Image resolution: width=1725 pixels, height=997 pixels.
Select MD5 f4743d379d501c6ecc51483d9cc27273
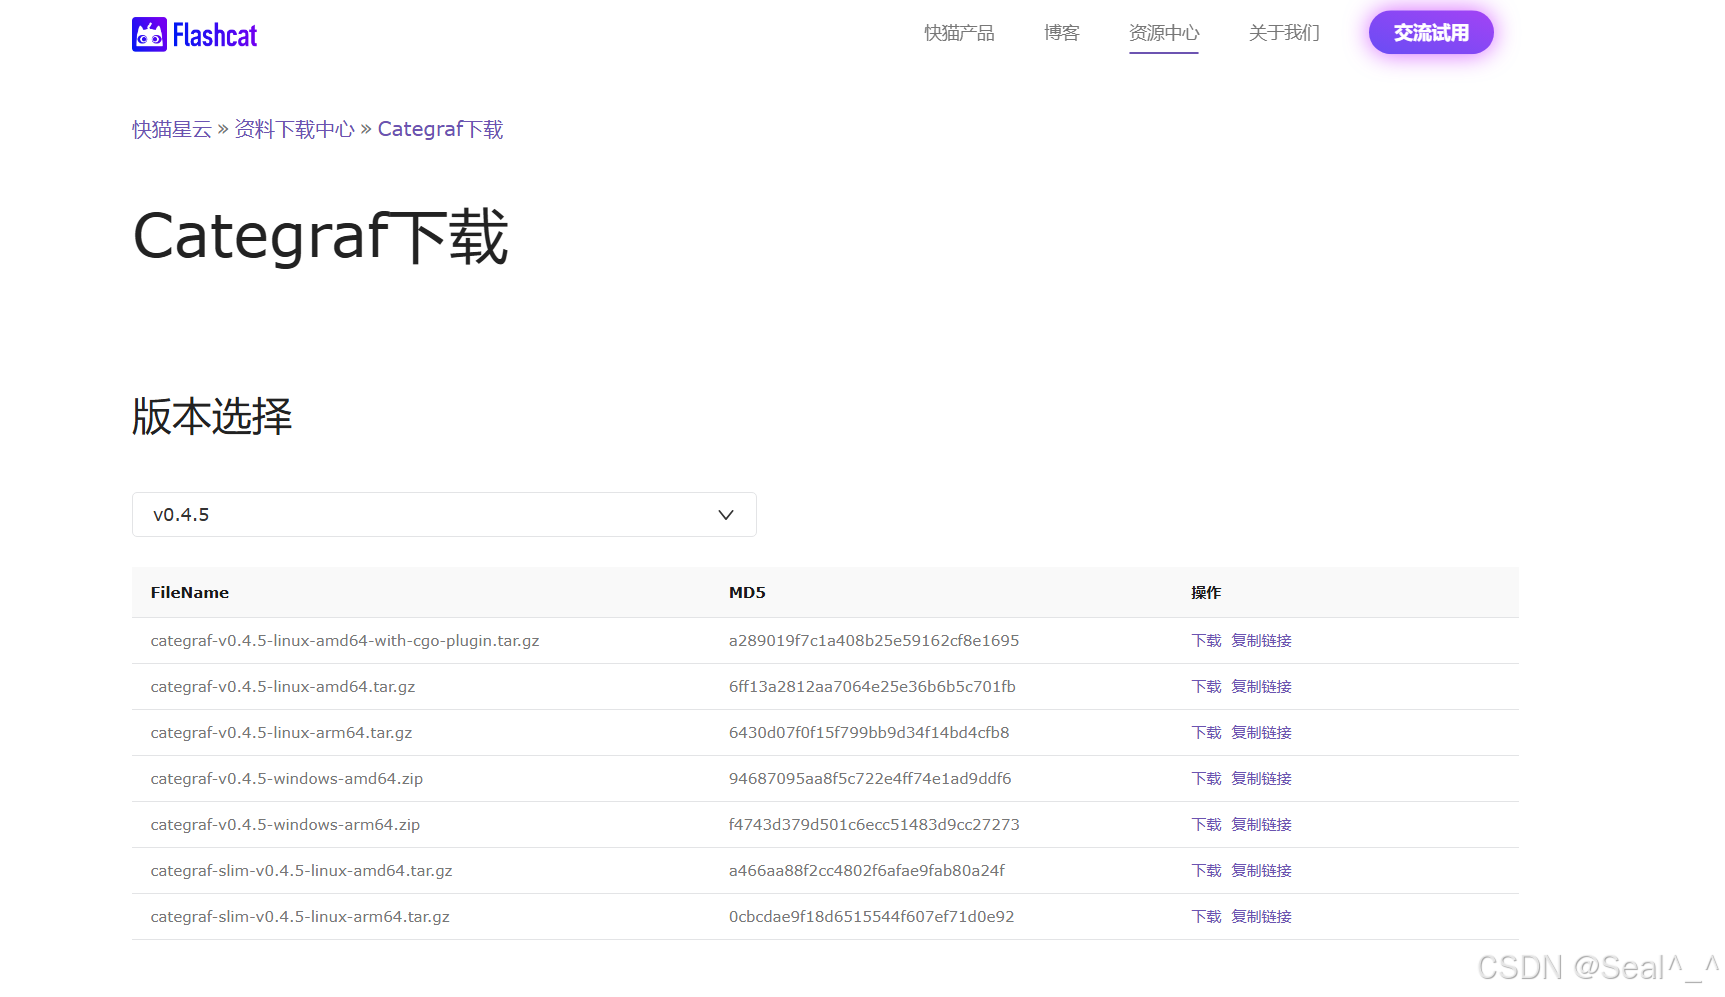click(874, 824)
